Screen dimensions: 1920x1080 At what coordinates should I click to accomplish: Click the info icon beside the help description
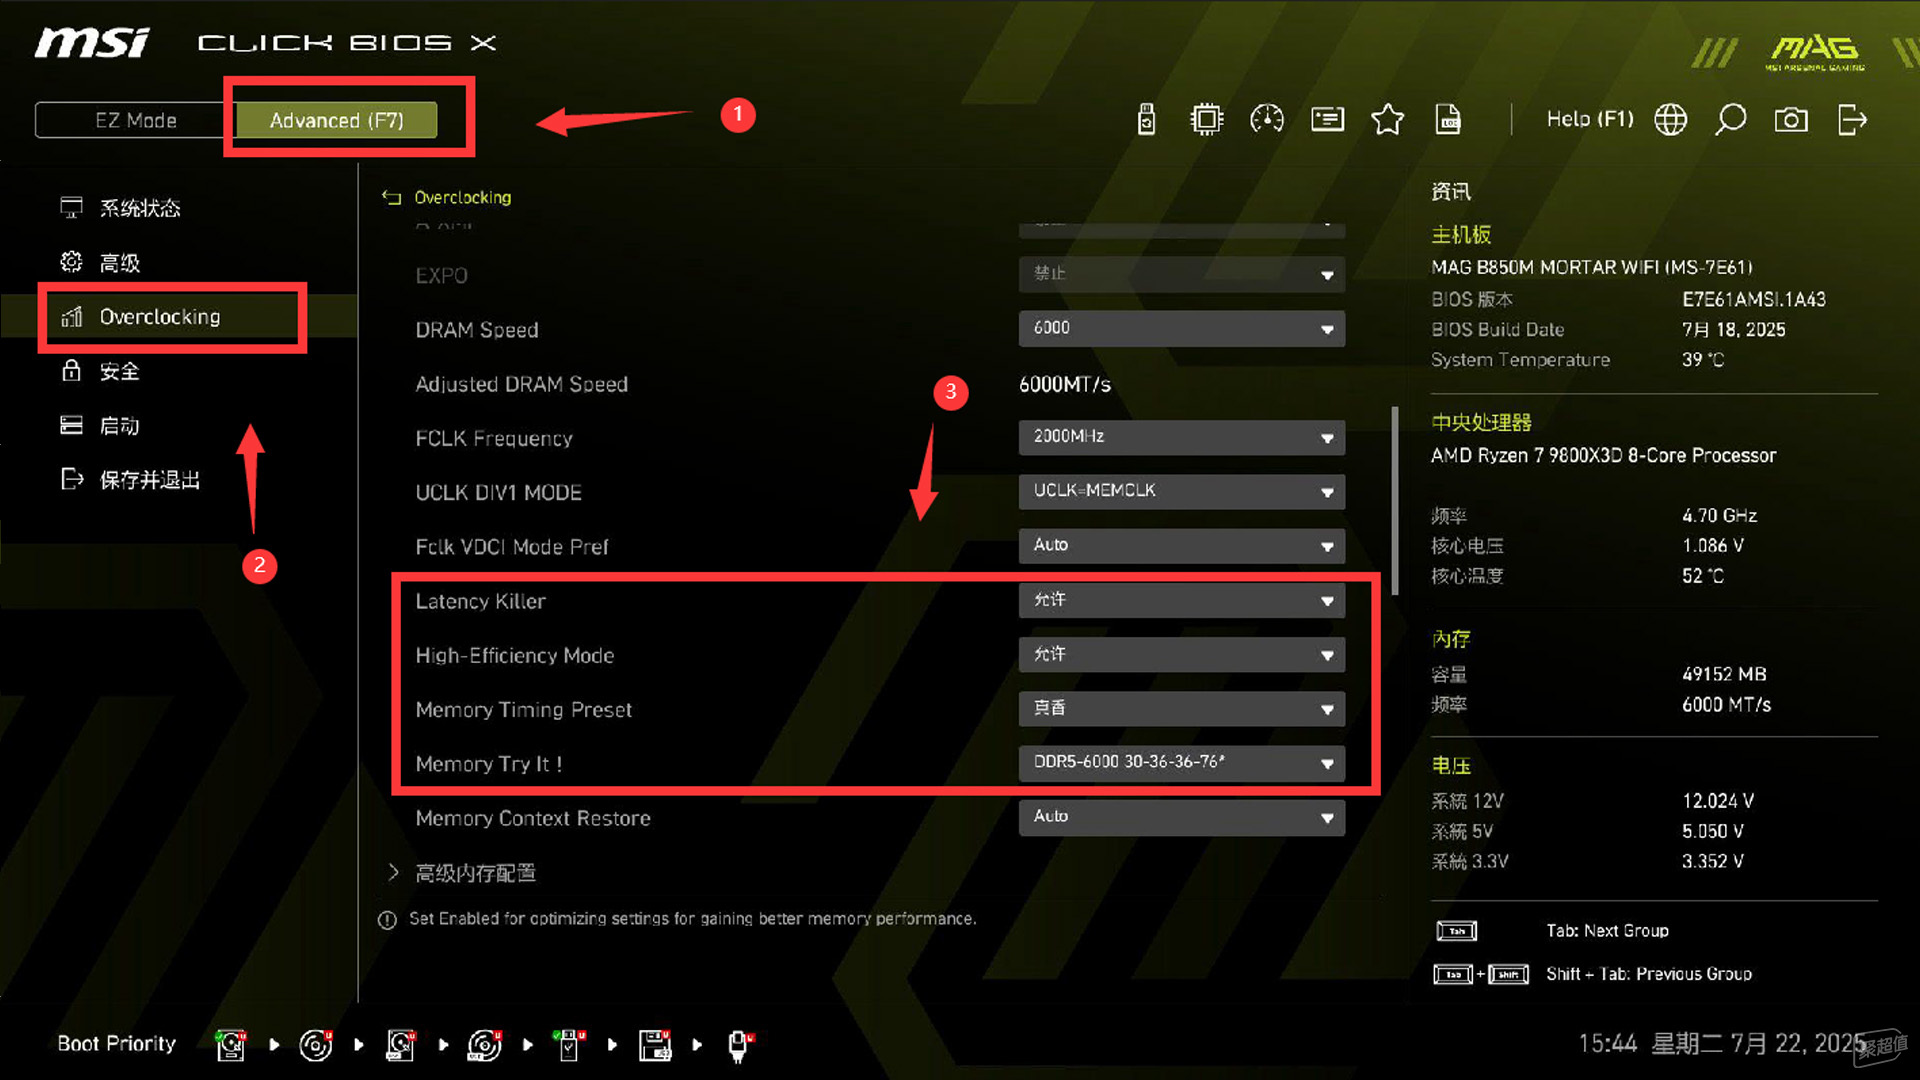[x=387, y=919]
